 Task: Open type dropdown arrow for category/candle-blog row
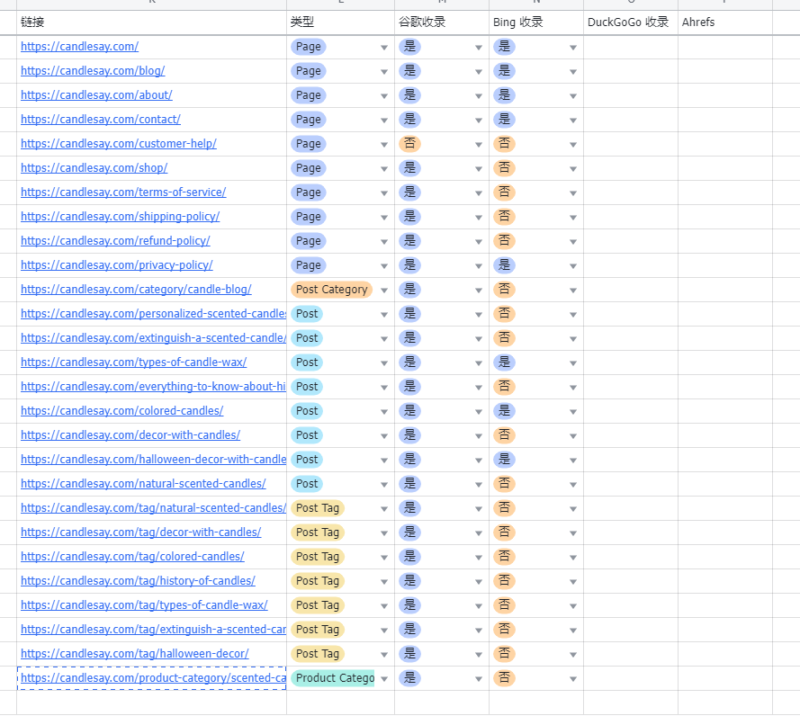tap(384, 290)
